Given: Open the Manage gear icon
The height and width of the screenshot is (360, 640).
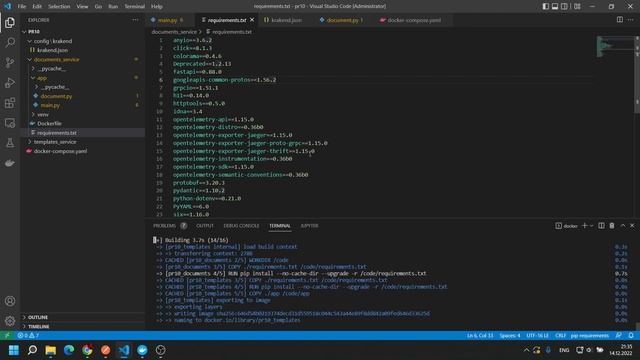Looking at the screenshot, I should tap(10, 321).
